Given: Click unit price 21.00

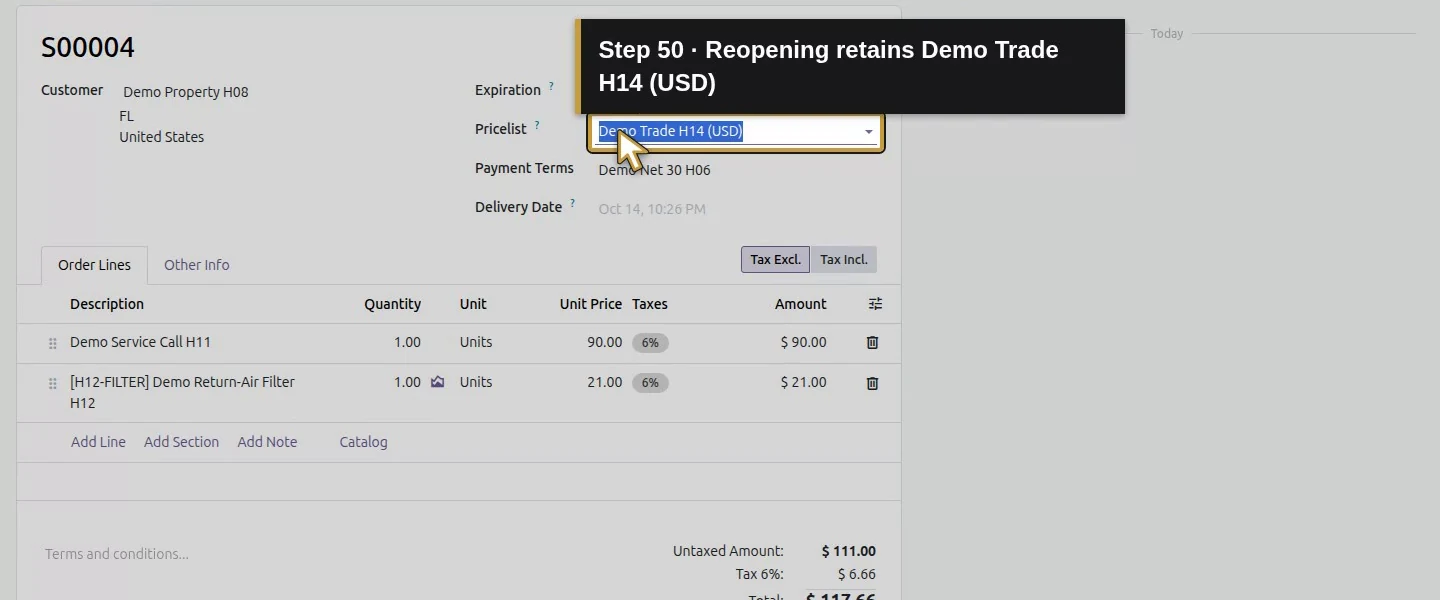Looking at the screenshot, I should (x=604, y=382).
